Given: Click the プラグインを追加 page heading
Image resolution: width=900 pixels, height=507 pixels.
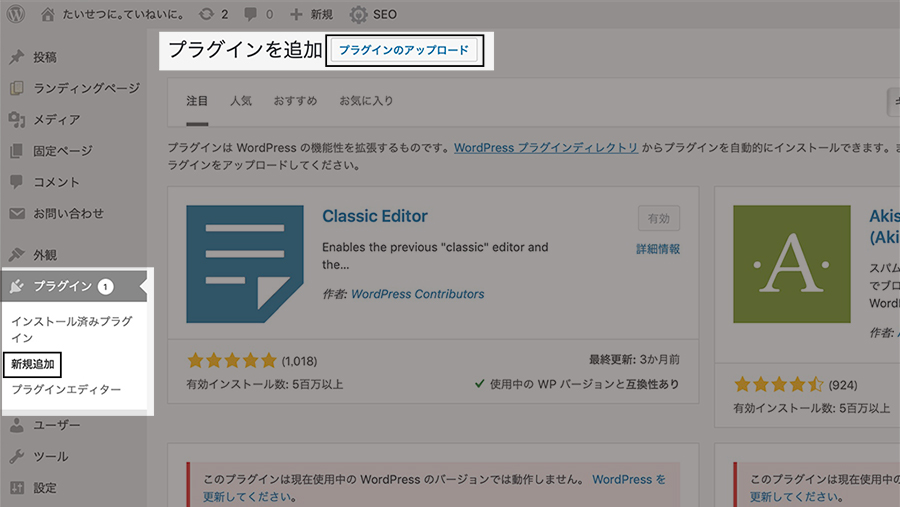Looking at the screenshot, I should click(246, 49).
